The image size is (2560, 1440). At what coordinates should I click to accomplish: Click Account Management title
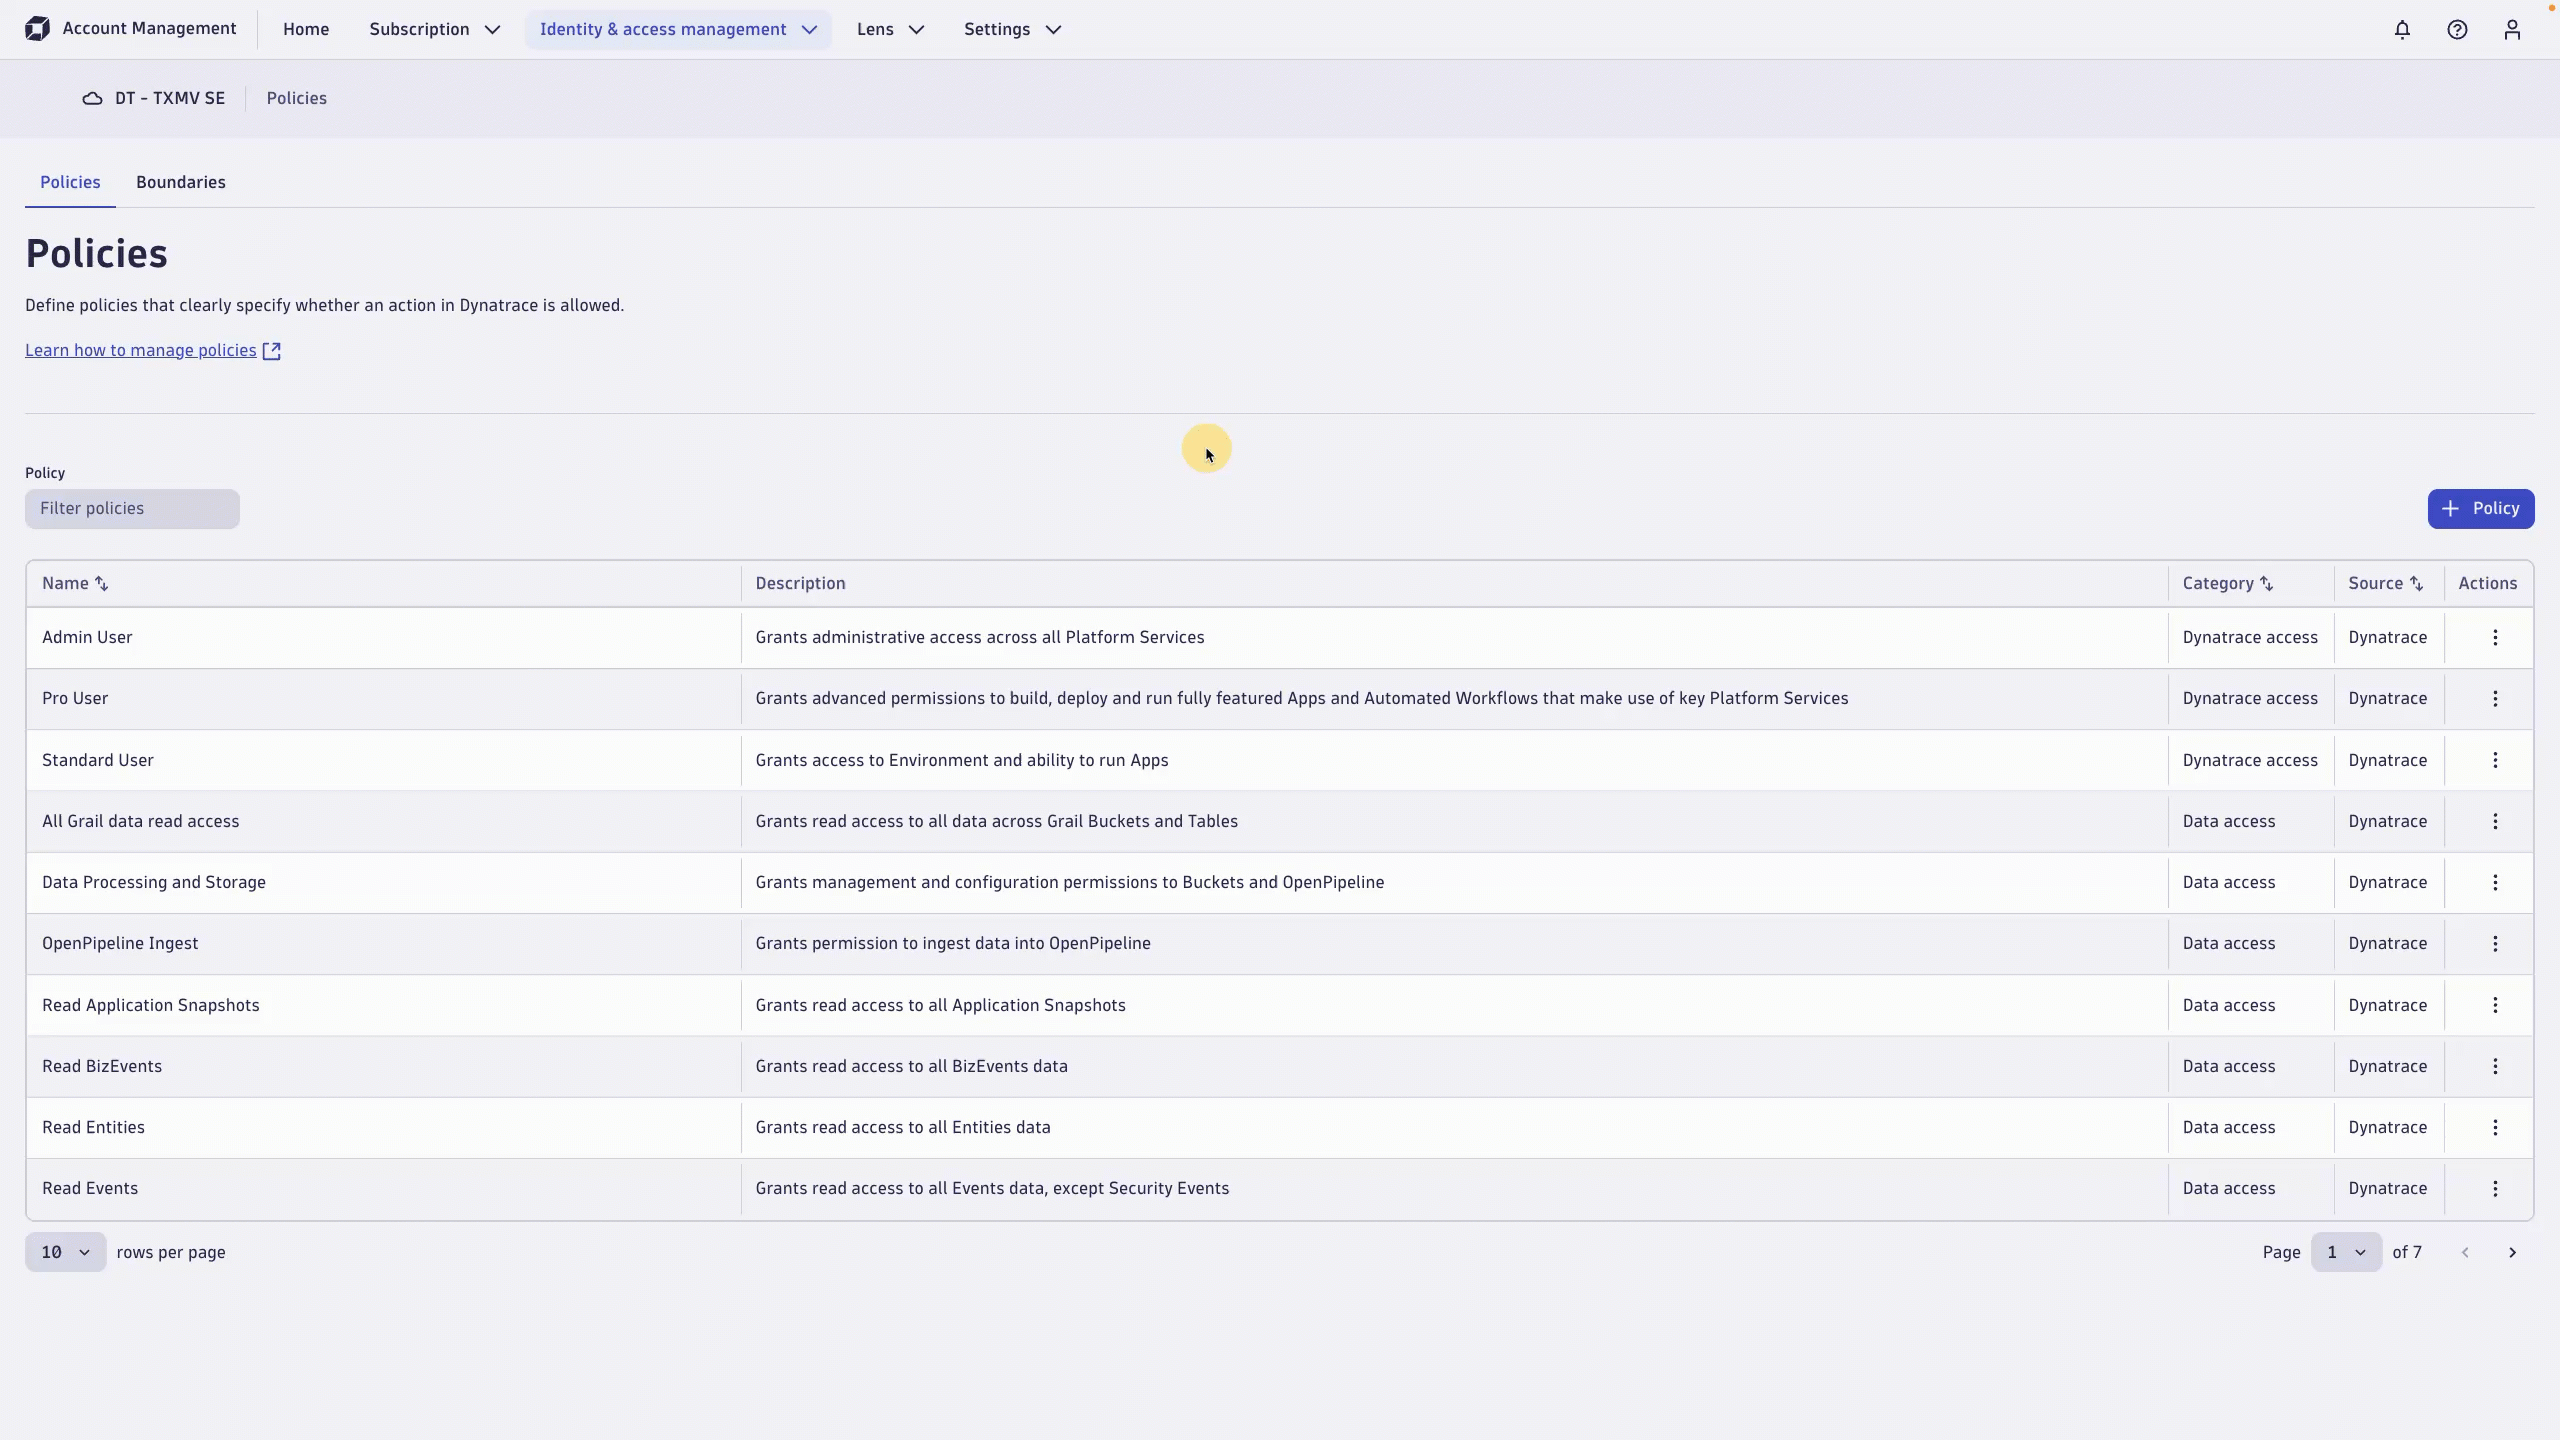[149, 29]
